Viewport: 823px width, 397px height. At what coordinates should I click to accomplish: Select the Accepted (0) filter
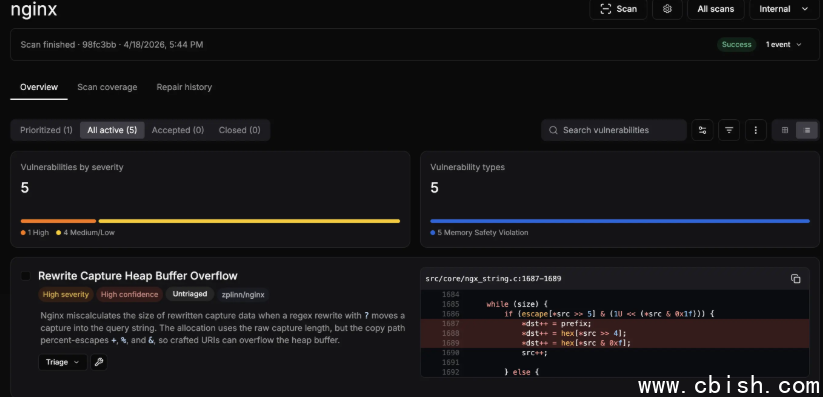tap(178, 130)
